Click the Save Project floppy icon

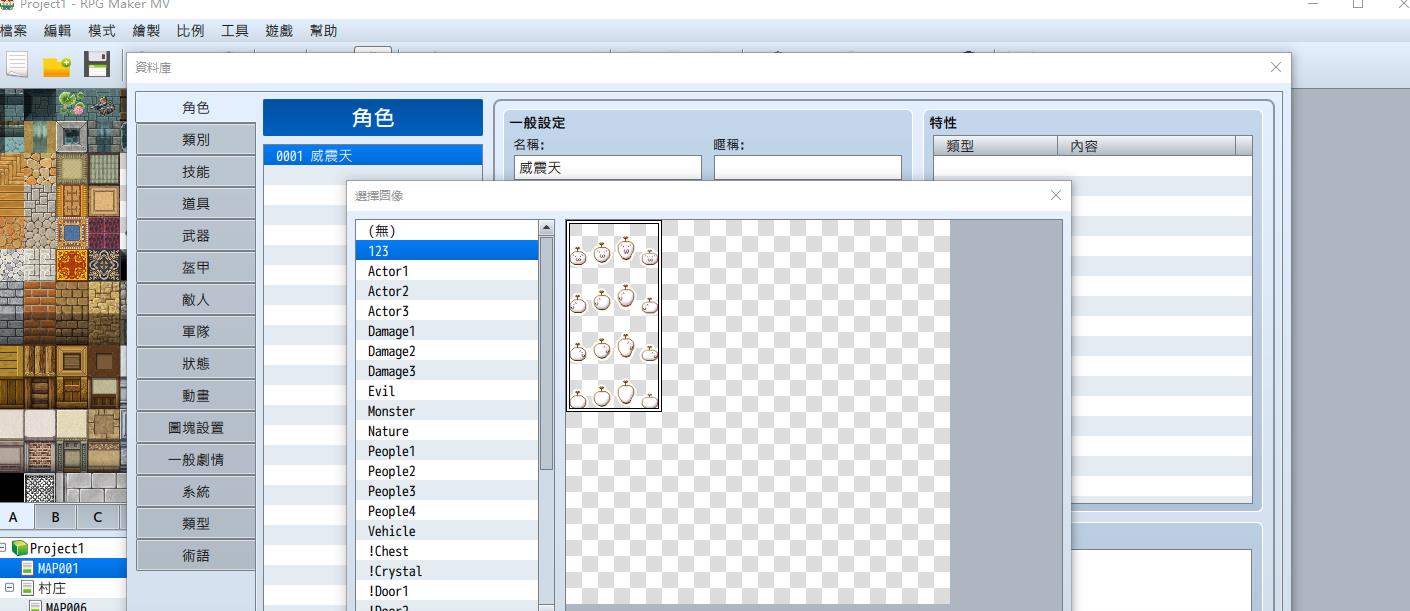click(x=97, y=65)
